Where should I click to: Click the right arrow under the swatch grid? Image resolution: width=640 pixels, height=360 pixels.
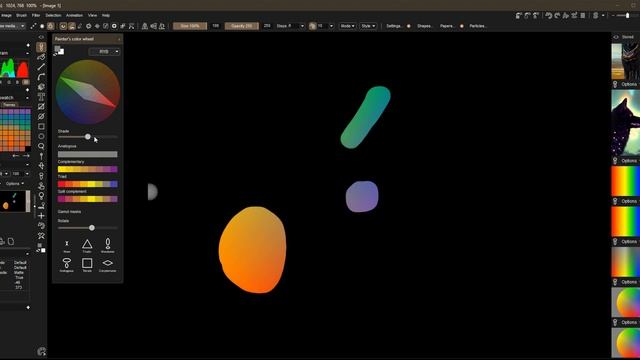point(26,156)
